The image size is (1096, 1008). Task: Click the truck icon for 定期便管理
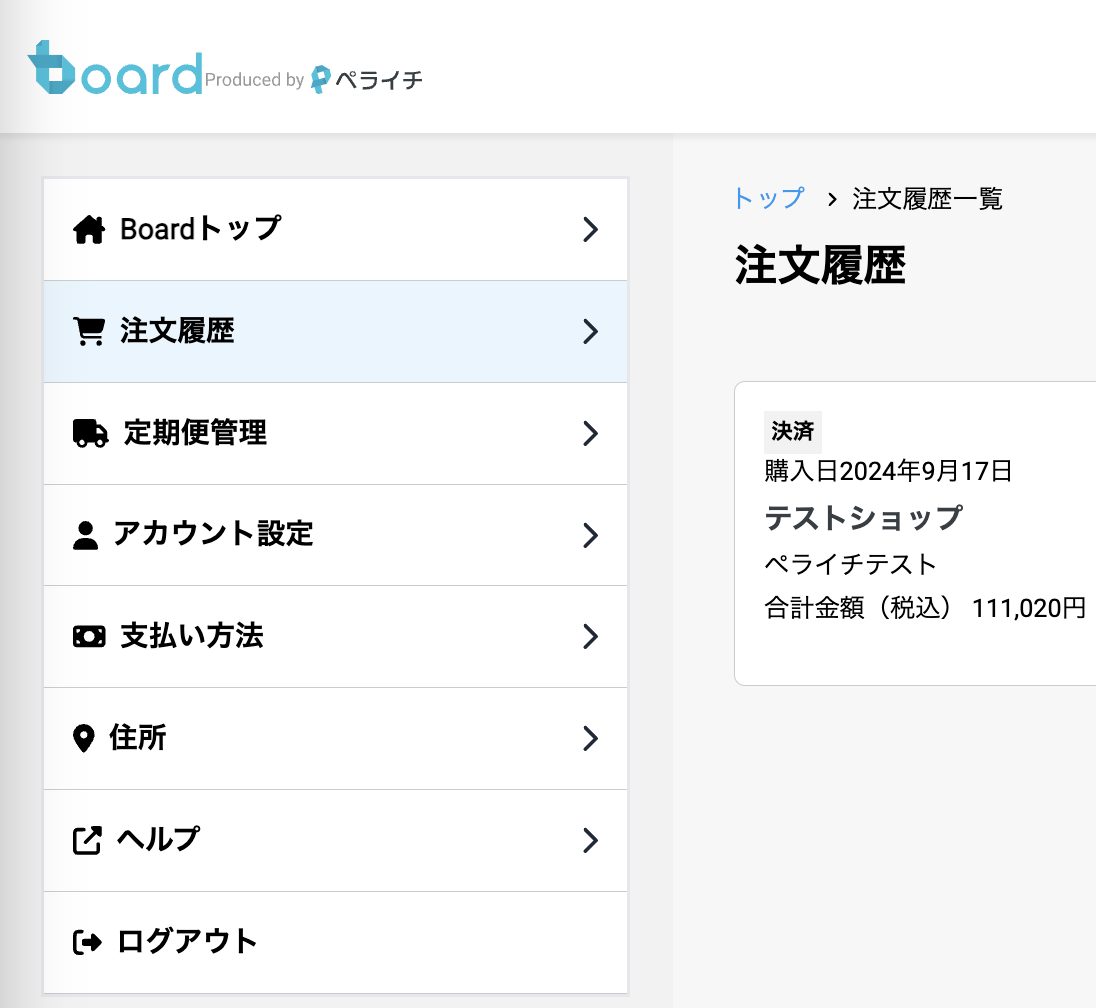(91, 433)
